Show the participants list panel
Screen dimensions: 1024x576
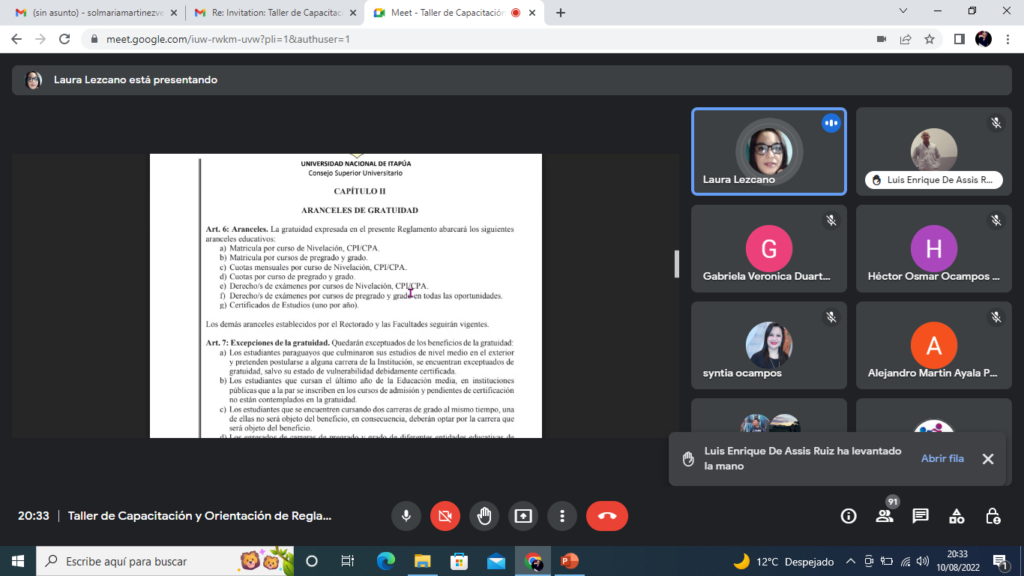click(x=884, y=516)
